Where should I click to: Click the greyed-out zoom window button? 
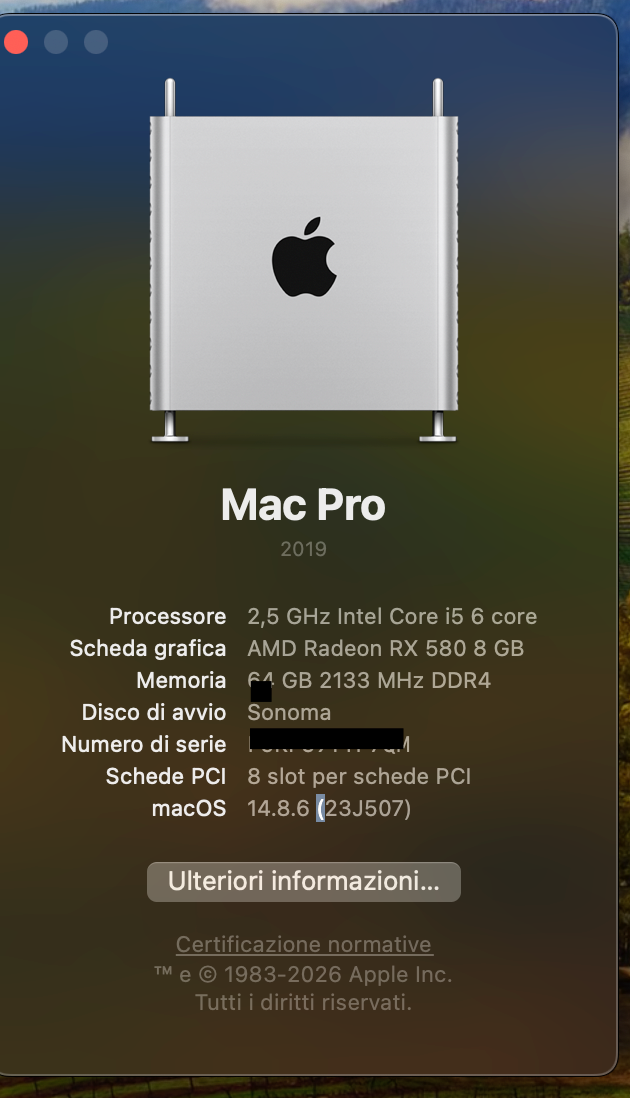95,42
